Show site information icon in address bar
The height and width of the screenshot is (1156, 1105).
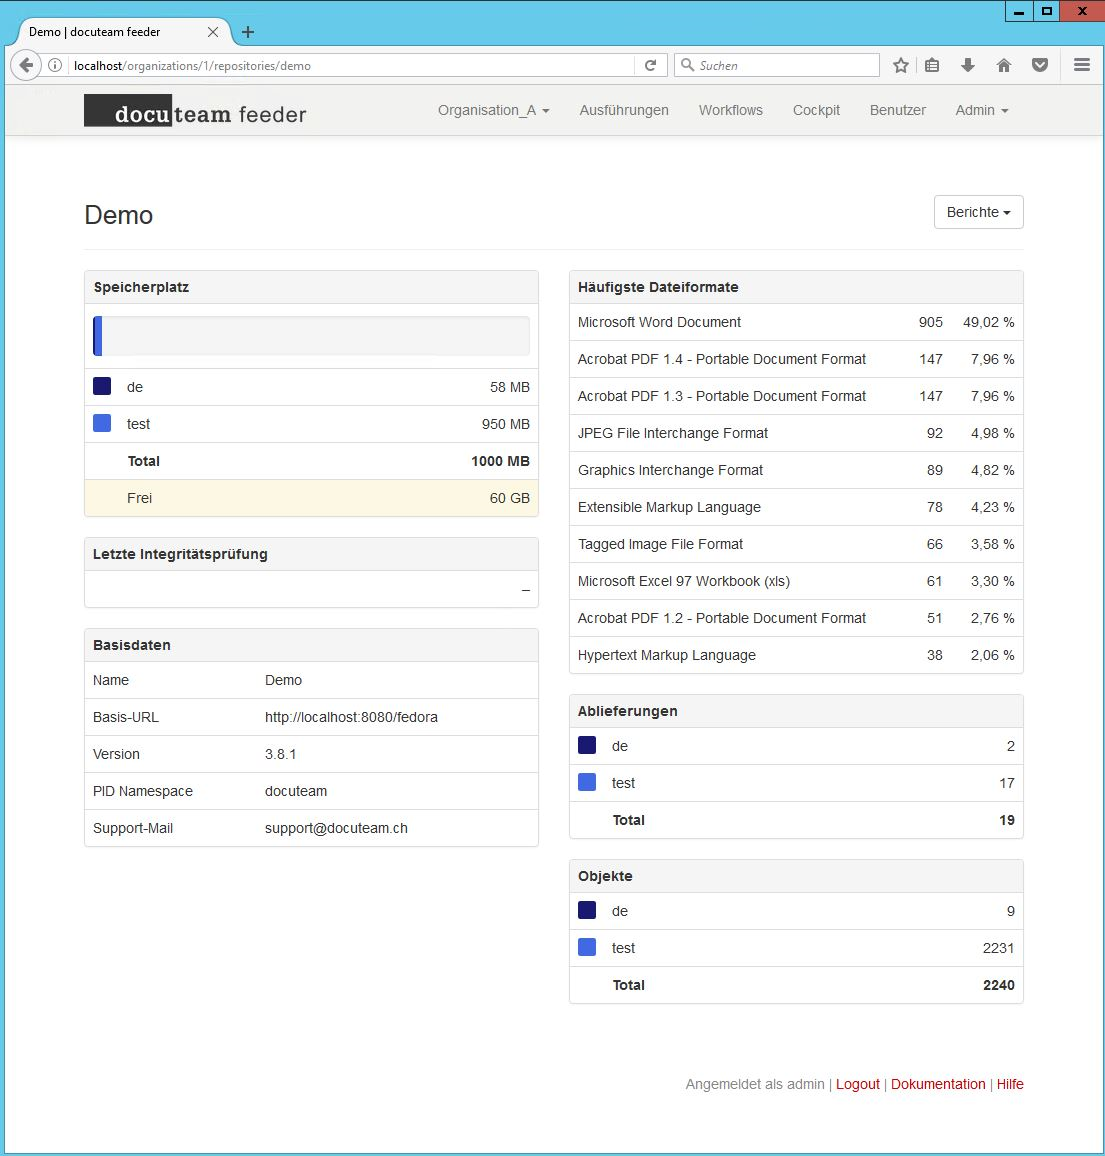(55, 65)
